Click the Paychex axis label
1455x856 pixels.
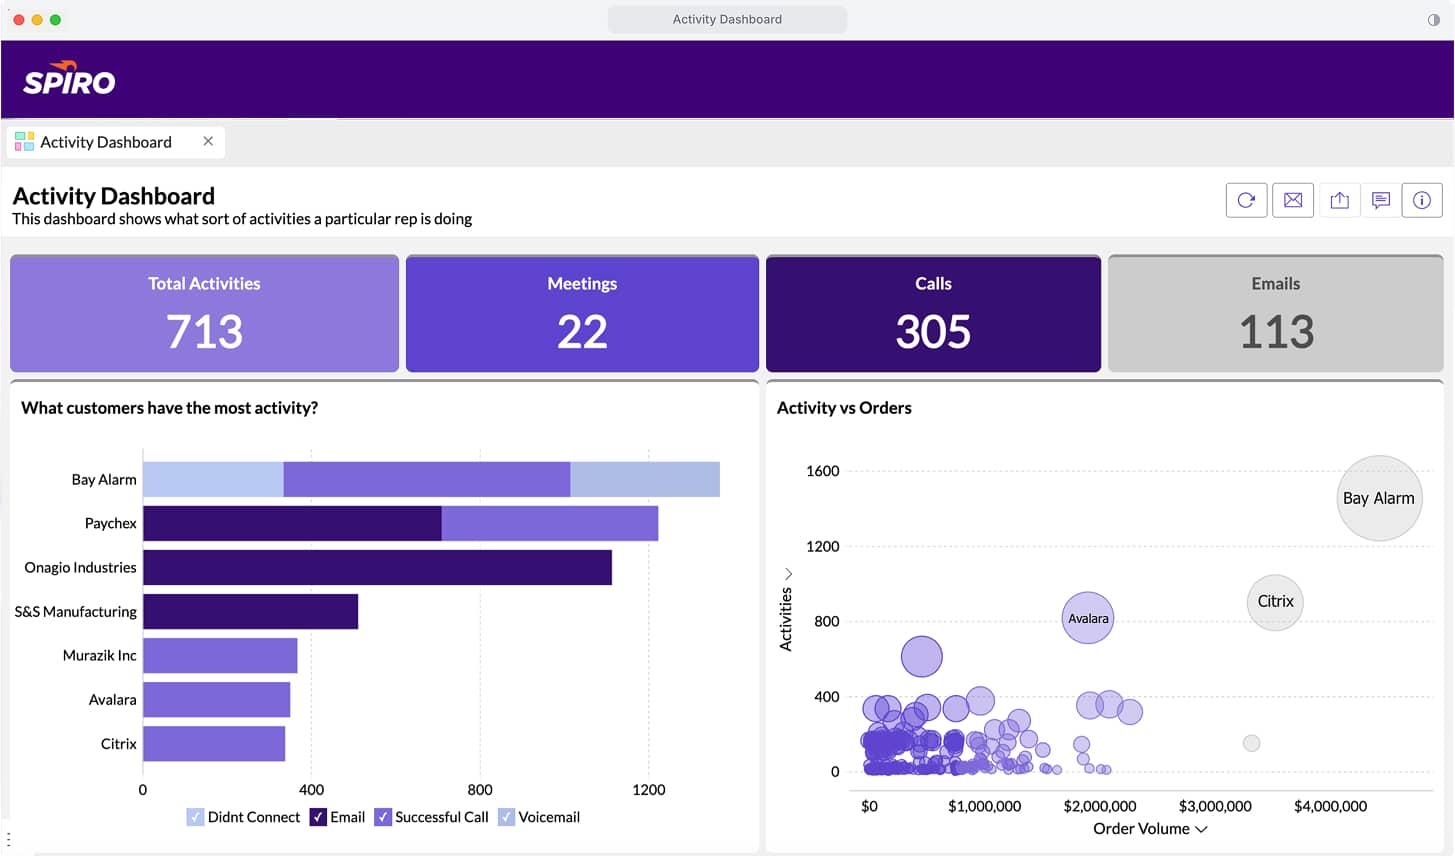(x=110, y=523)
